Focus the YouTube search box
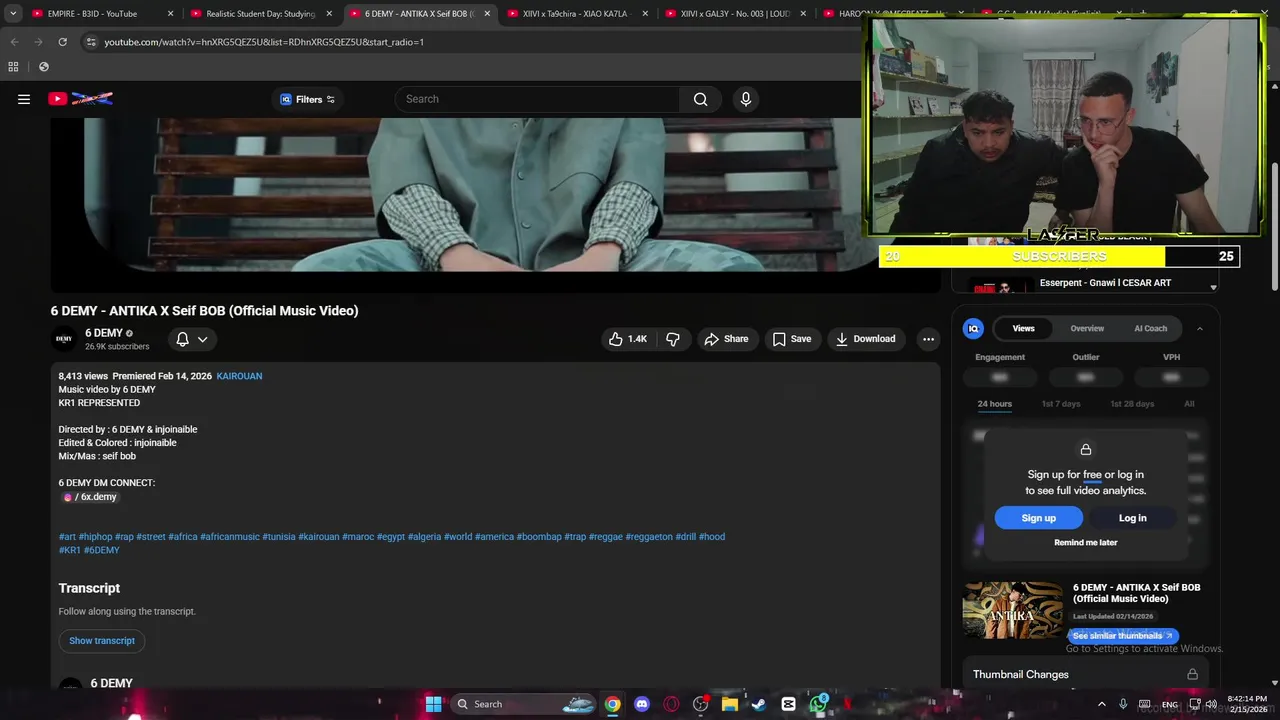The image size is (1280, 720). pos(538,99)
